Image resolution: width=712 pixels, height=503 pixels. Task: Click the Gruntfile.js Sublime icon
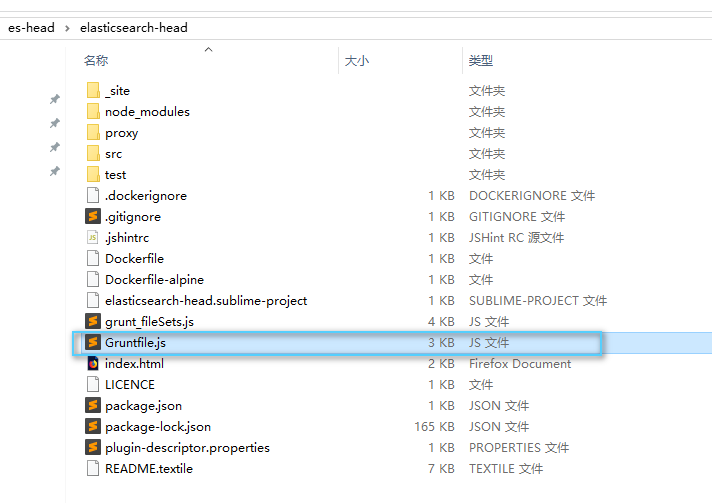pyautogui.click(x=93, y=342)
